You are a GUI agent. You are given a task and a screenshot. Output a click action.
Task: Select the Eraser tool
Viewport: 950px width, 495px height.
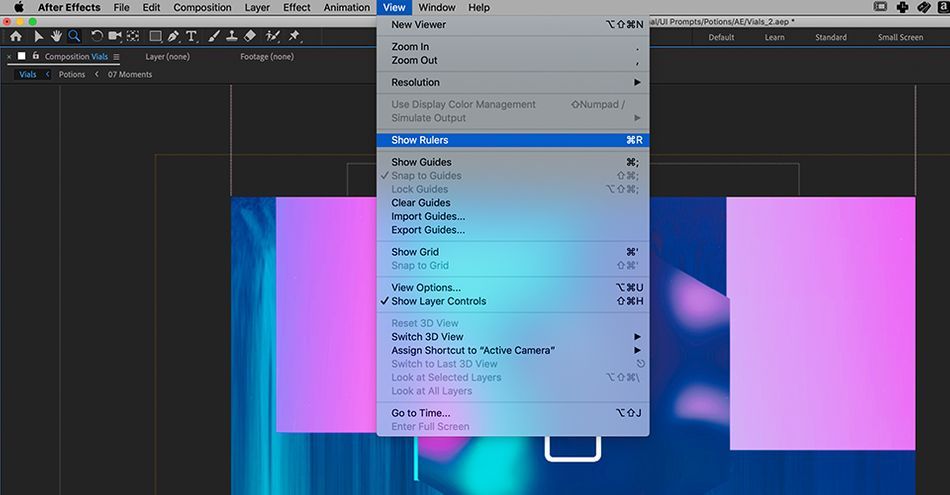[x=250, y=36]
